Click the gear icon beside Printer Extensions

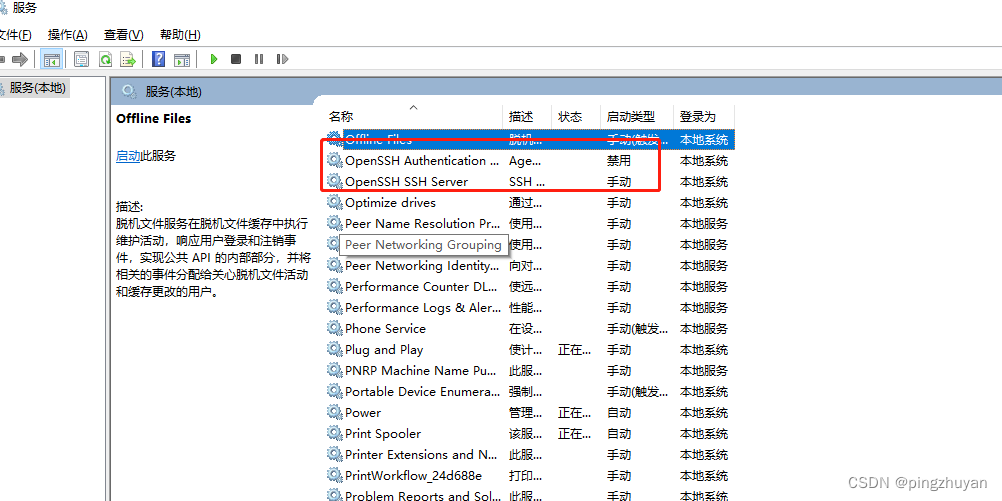tap(335, 454)
